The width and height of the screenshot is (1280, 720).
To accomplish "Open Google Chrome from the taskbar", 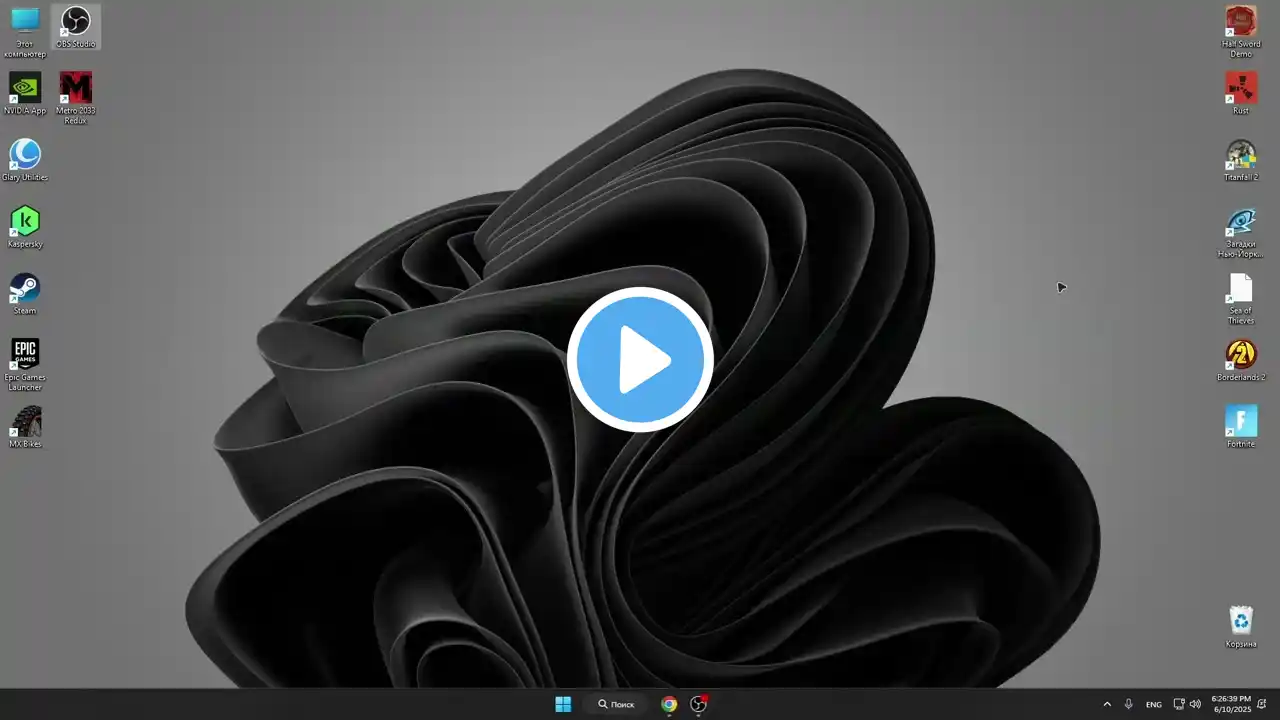I will pos(669,704).
